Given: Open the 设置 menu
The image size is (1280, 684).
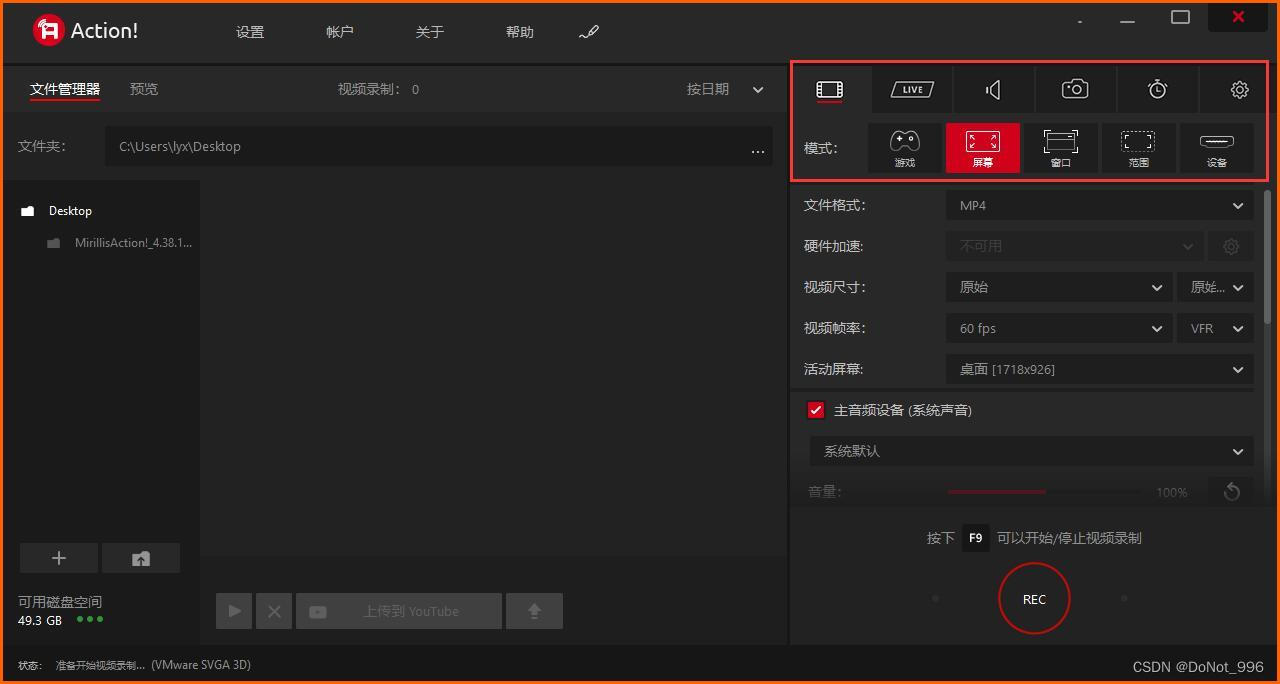Looking at the screenshot, I should tap(250, 32).
